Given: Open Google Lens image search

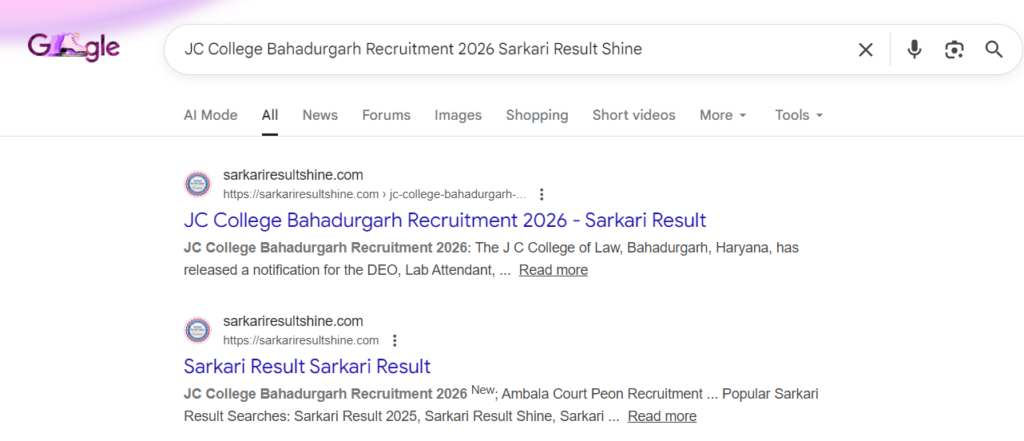Looking at the screenshot, I should [x=954, y=49].
